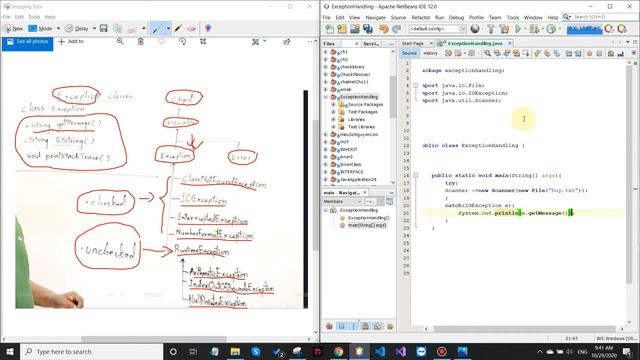This screenshot has width=640, height=360.
Task: Run Project with green play icon
Action: [x=518, y=29]
